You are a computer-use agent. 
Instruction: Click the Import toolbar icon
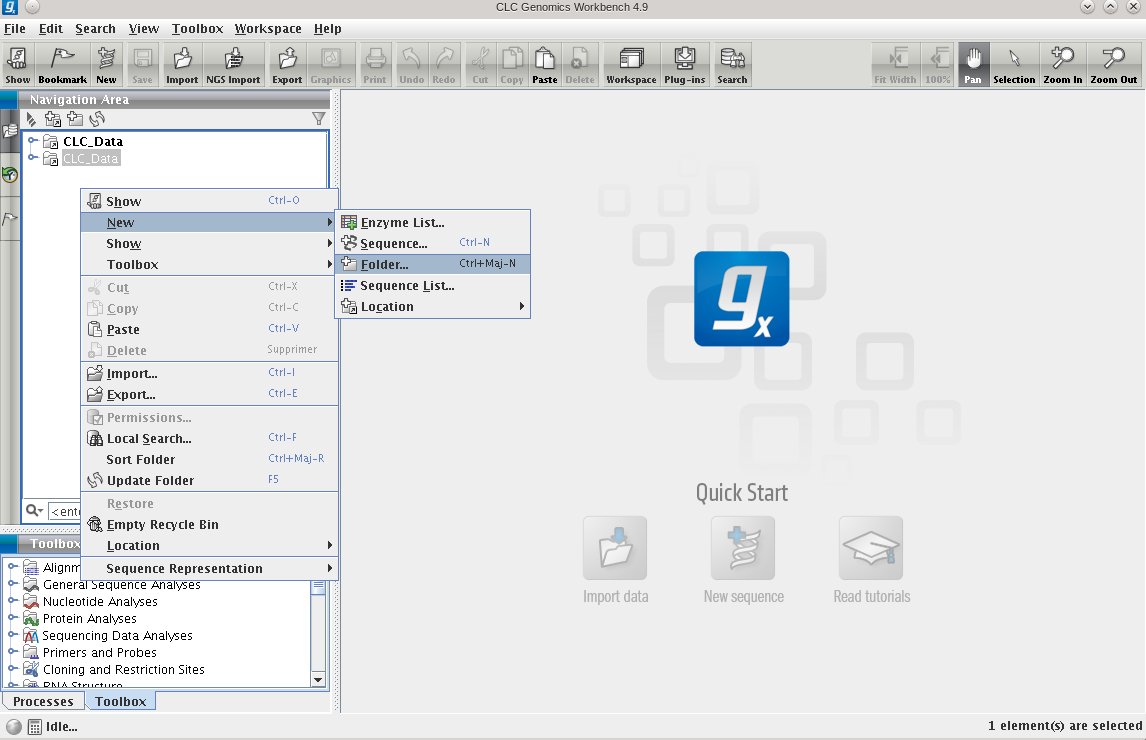[x=182, y=65]
